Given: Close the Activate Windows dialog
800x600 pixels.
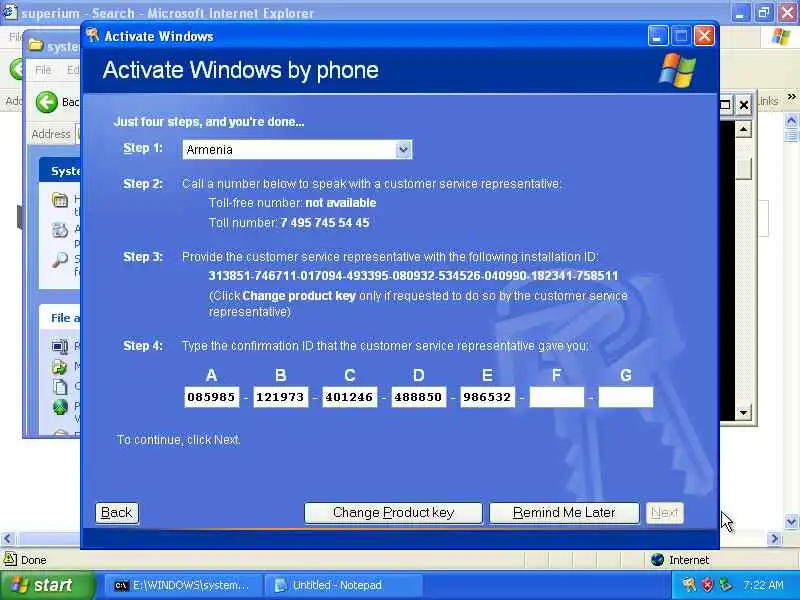Looking at the screenshot, I should (x=704, y=36).
